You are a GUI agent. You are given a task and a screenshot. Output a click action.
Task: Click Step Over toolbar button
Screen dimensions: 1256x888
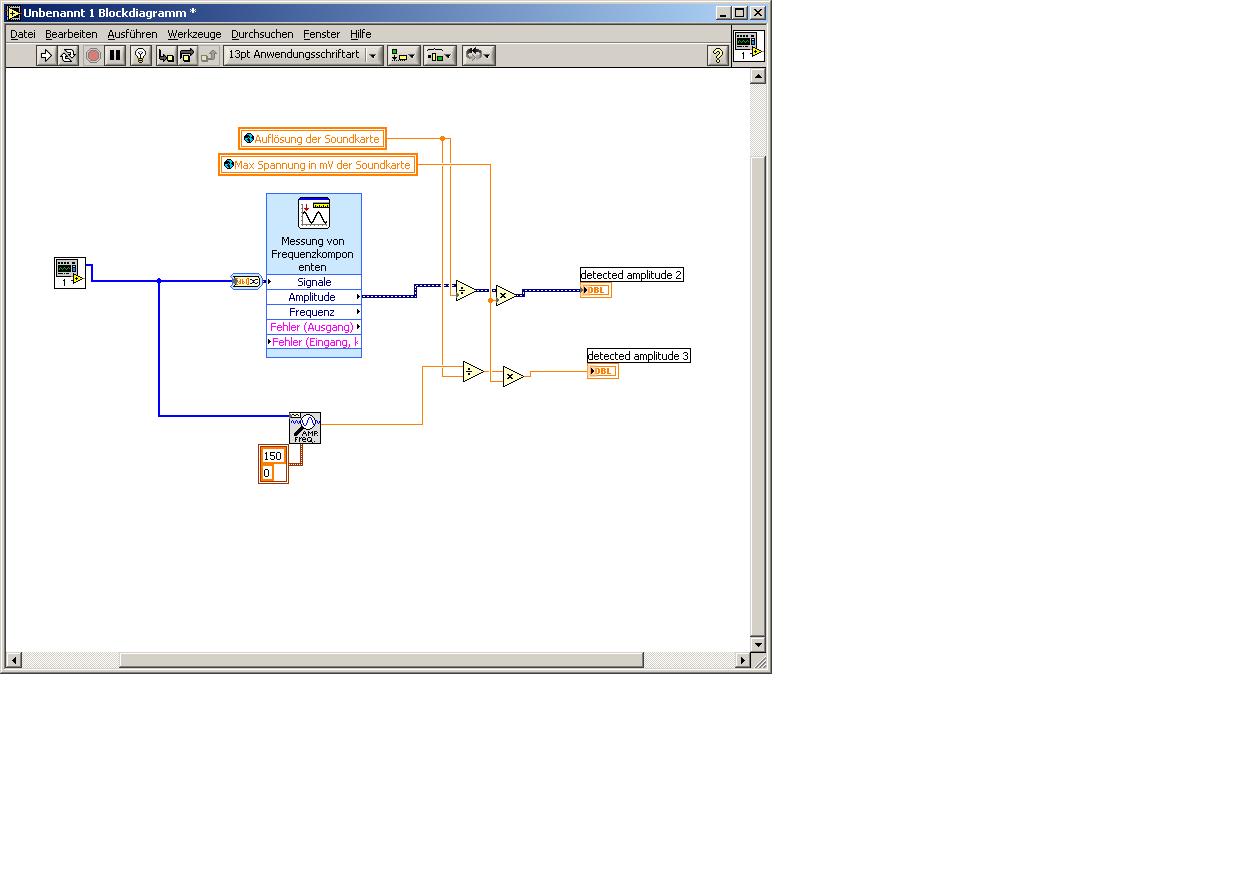coord(187,56)
